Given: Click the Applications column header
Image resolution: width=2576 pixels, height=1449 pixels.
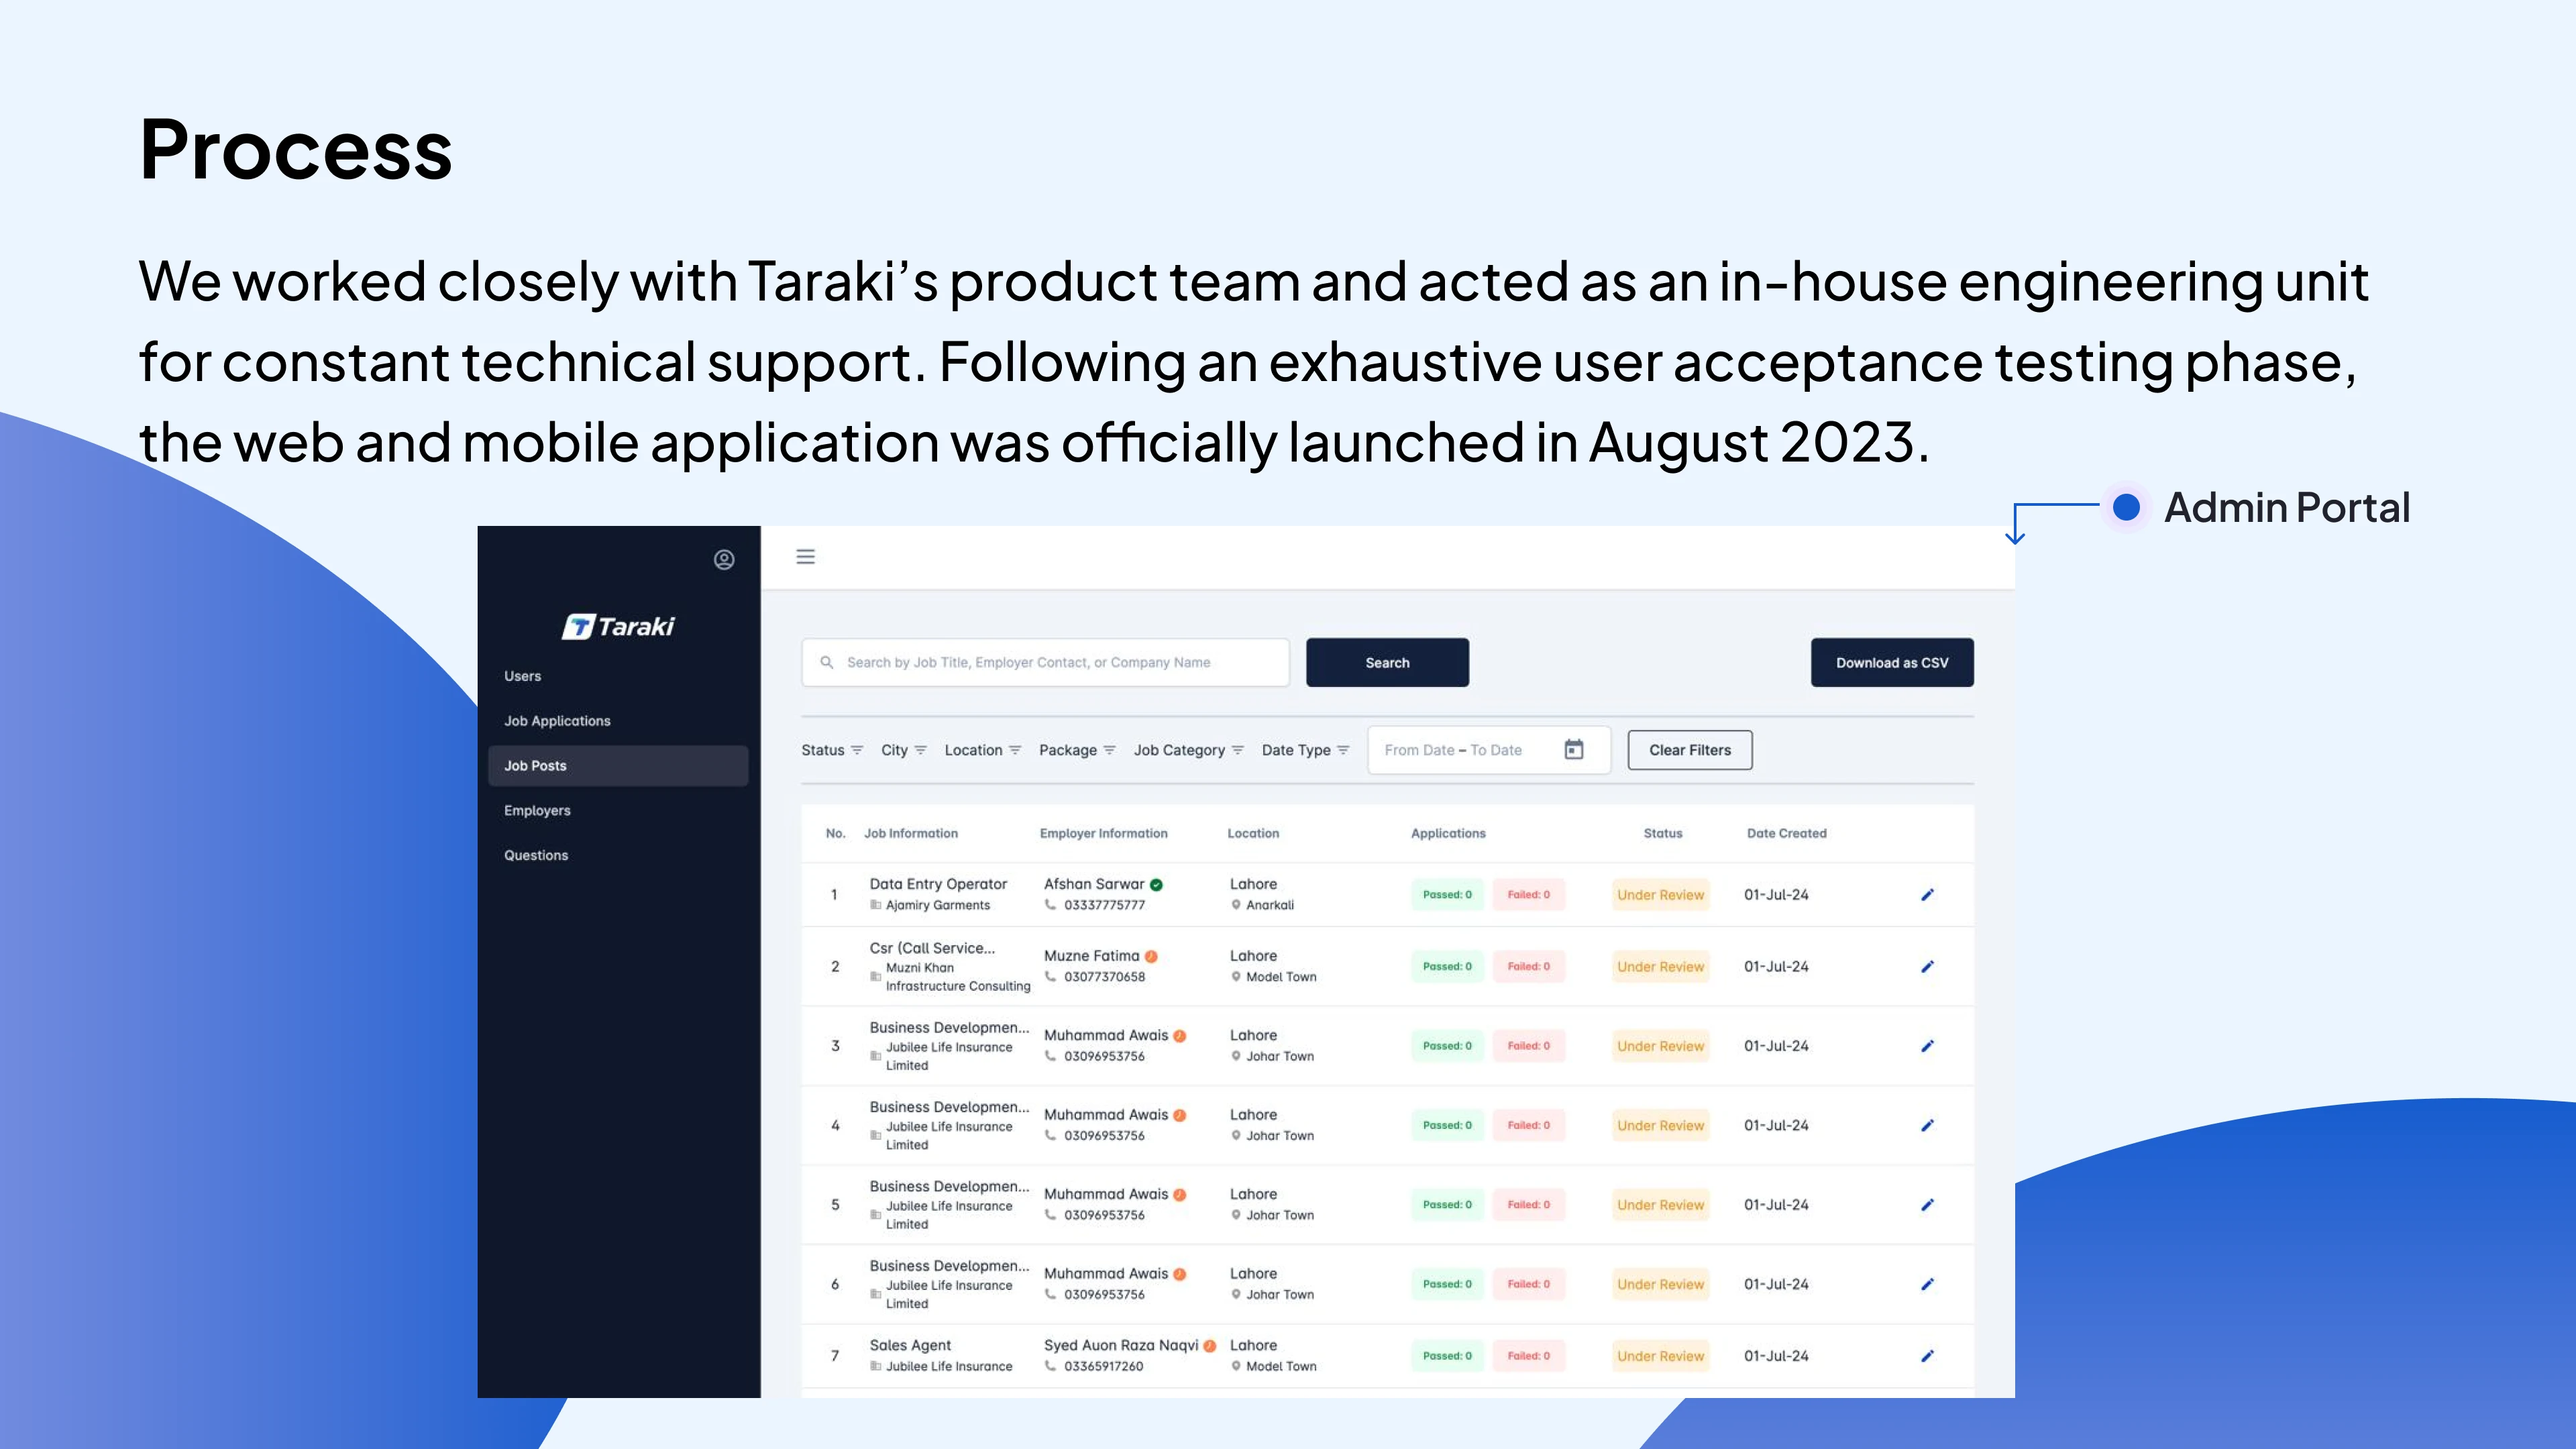Looking at the screenshot, I should (x=1447, y=833).
